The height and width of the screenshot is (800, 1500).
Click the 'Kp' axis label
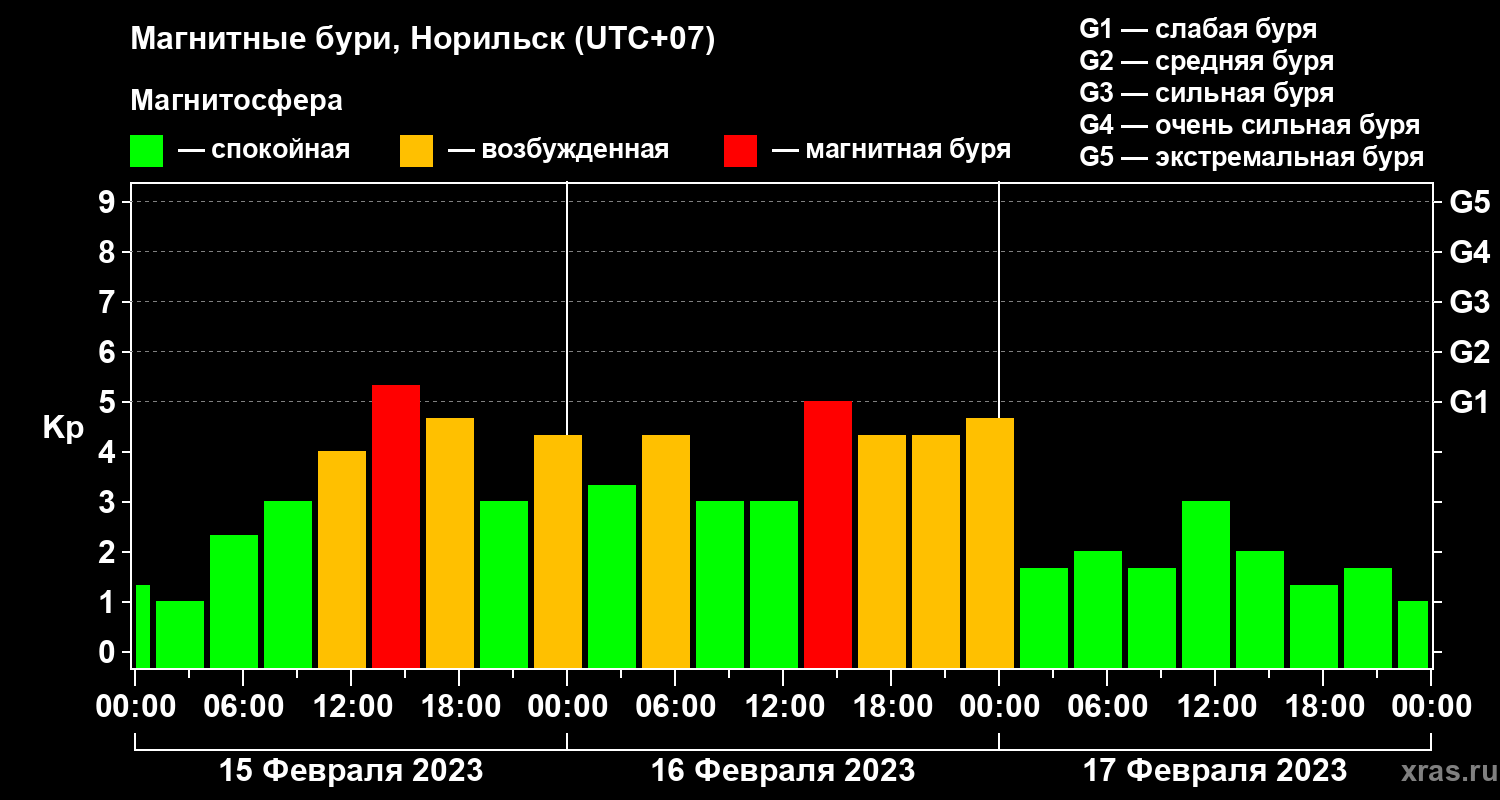(63, 427)
